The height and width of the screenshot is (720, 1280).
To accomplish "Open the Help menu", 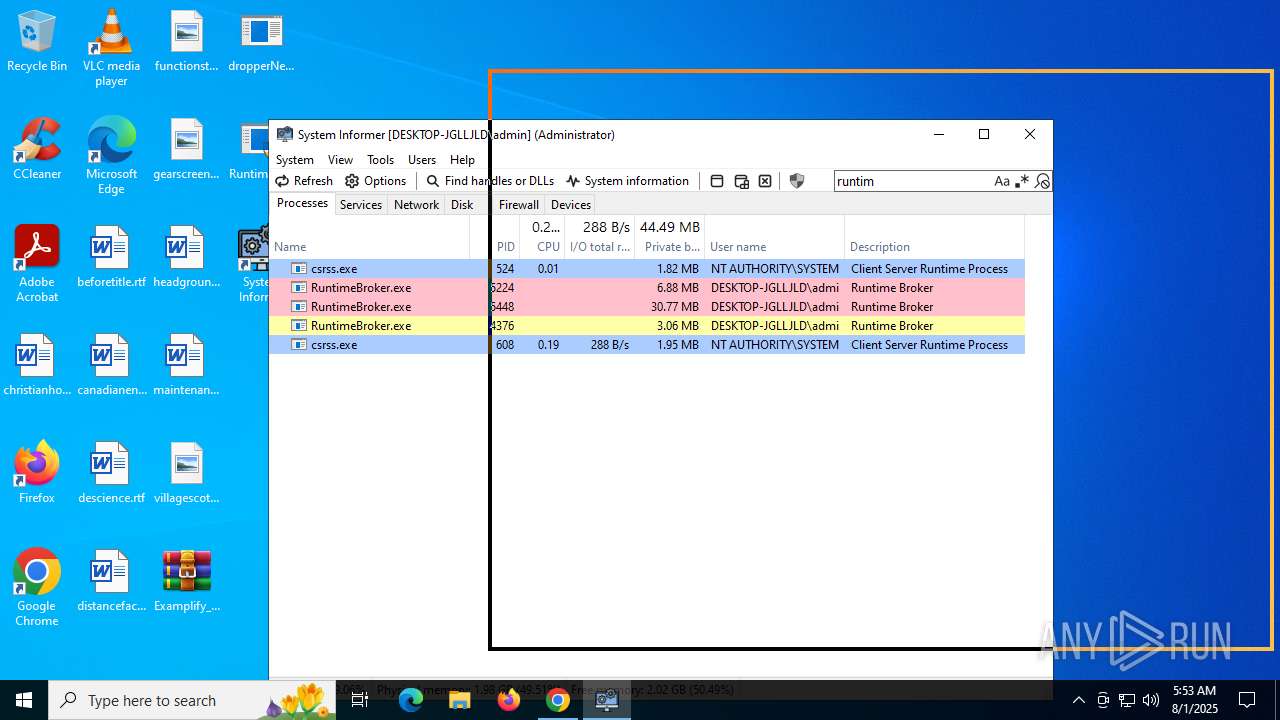I will [x=462, y=160].
